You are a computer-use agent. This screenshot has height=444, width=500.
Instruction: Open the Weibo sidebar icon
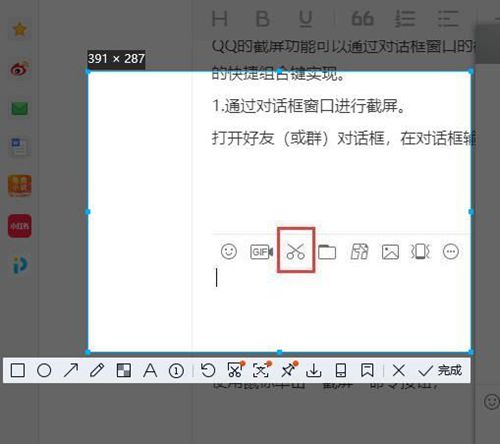tap(20, 69)
